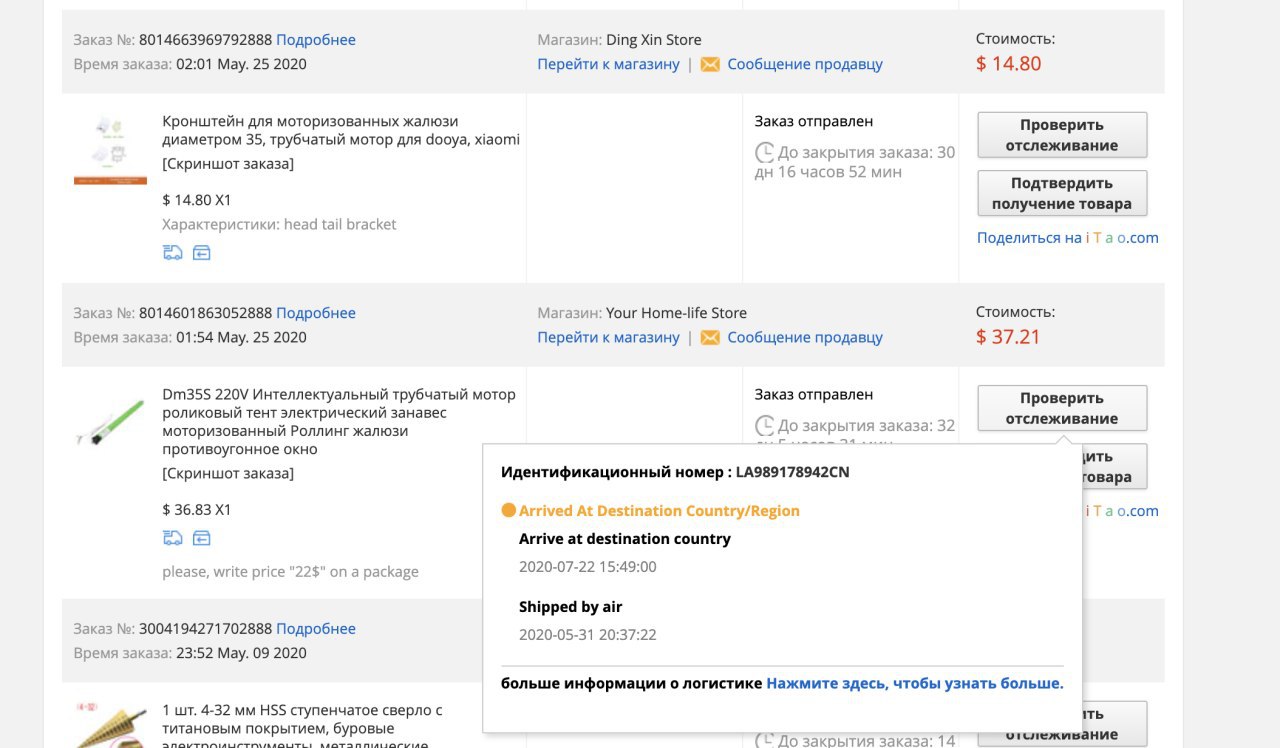Click "Нажмите здесь, чтобы узнать больше" link
This screenshot has width=1280, height=748.
(x=915, y=683)
